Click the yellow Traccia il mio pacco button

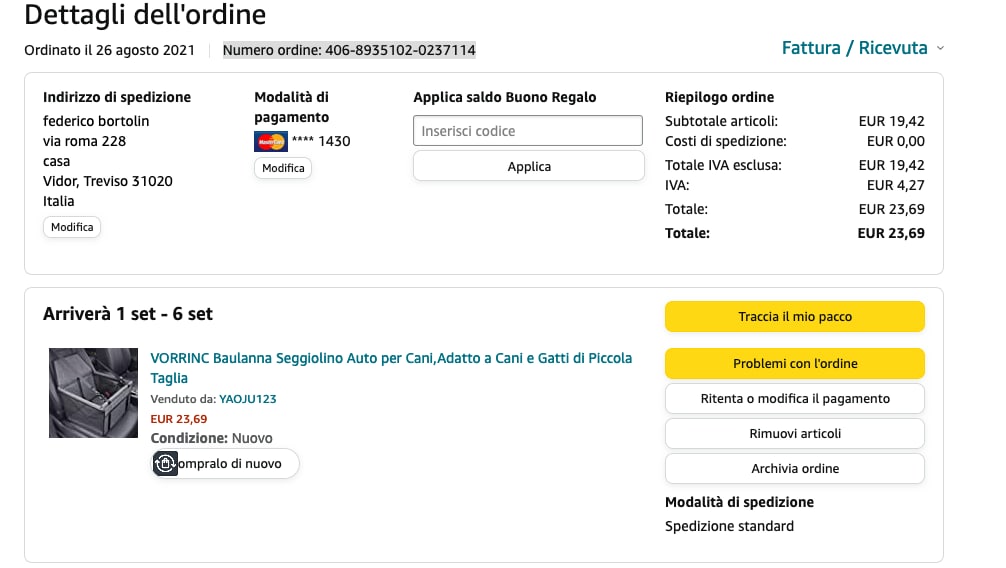click(x=794, y=317)
